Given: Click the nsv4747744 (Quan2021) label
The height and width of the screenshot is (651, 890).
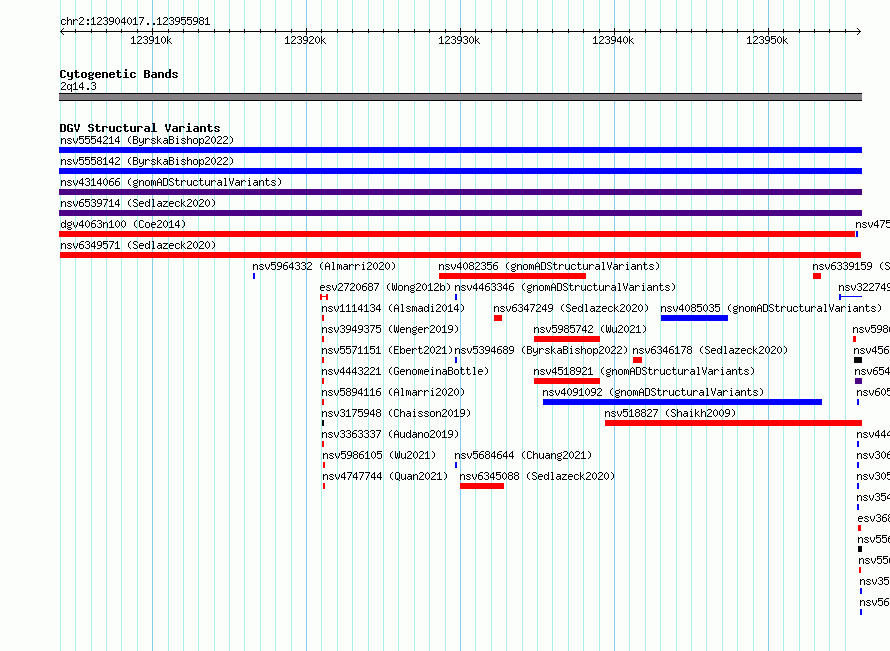Looking at the screenshot, I should [x=385, y=476].
